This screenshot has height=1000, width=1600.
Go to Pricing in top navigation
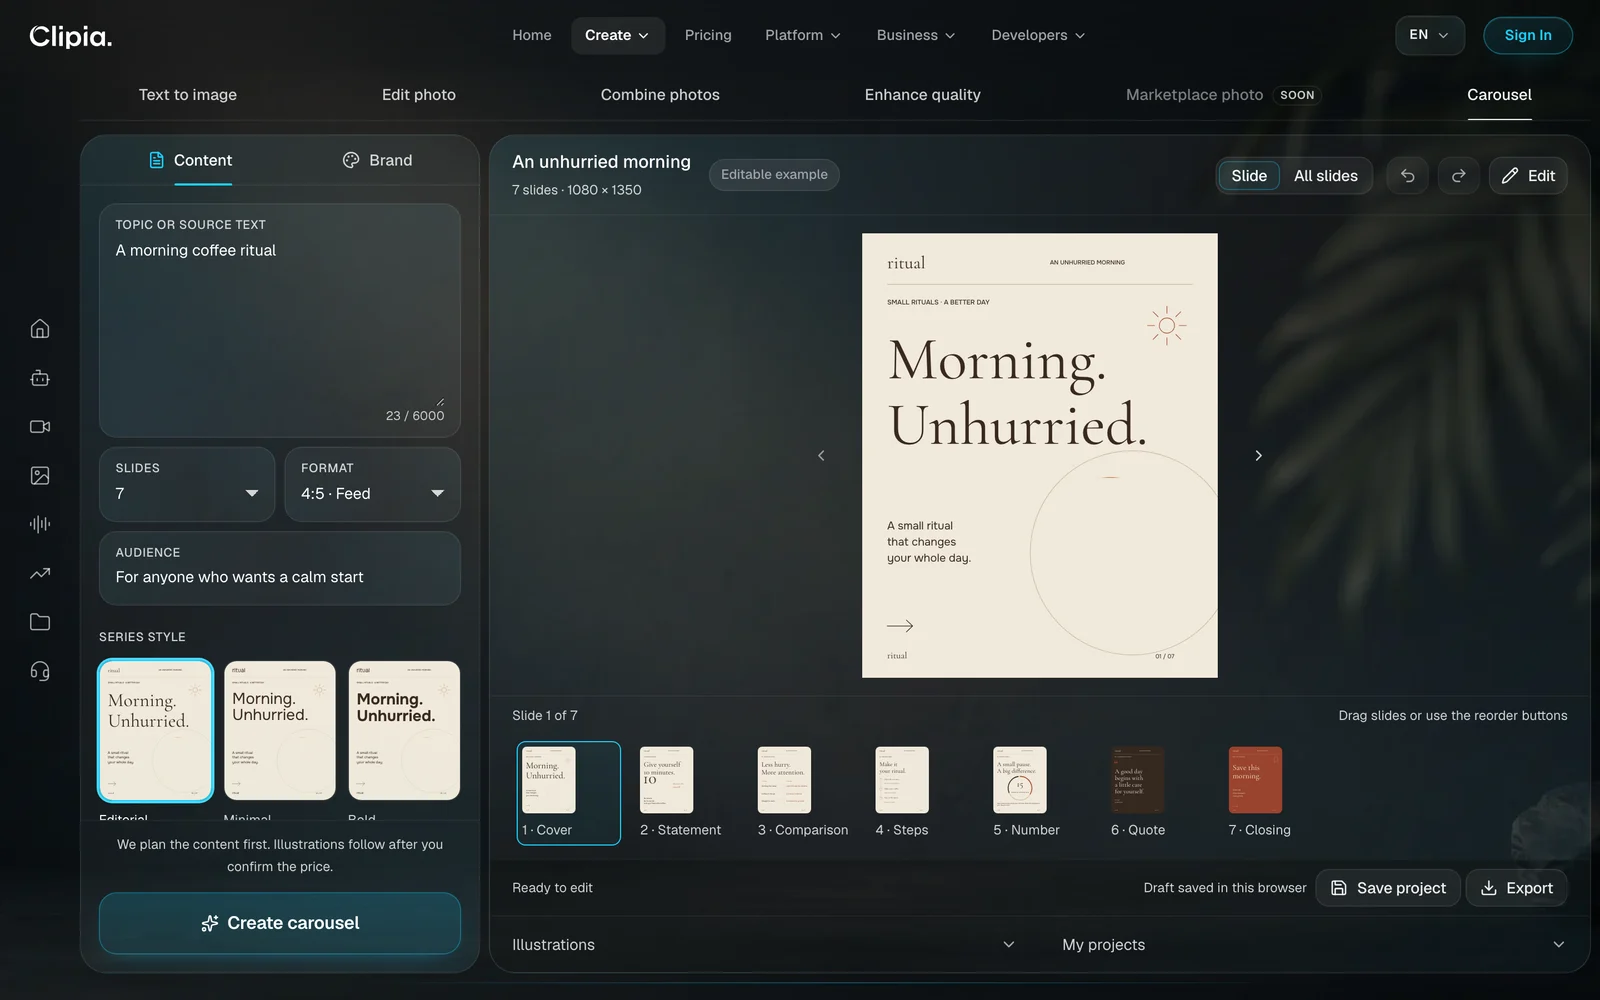coord(708,35)
